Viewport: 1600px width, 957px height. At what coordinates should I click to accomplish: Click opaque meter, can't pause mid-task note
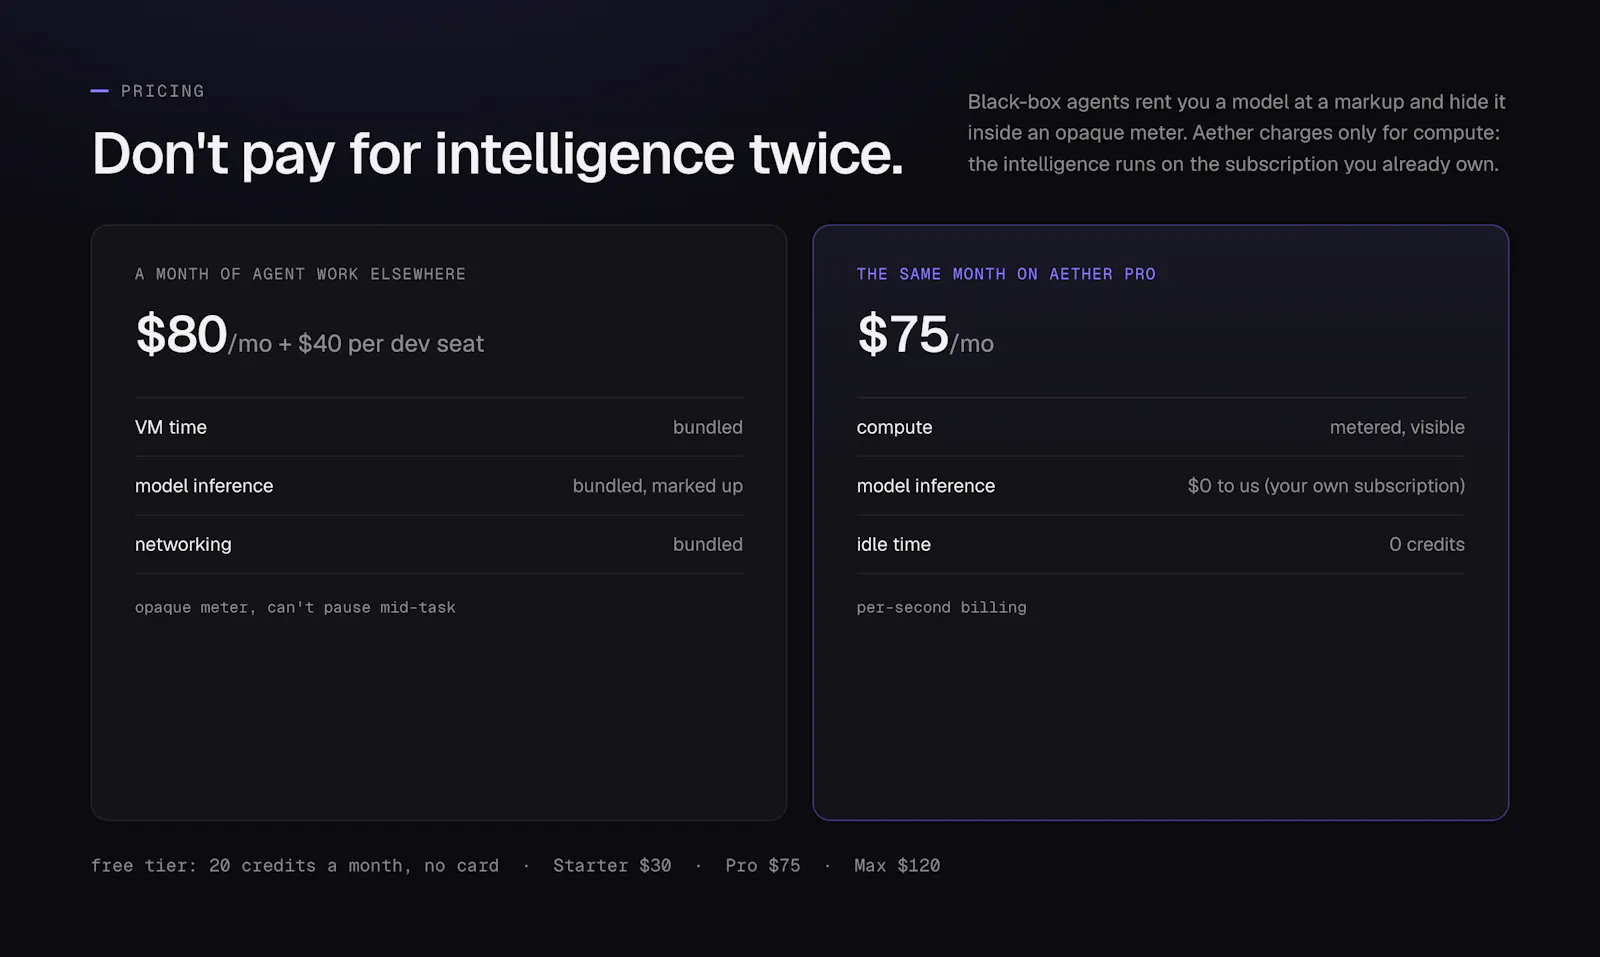click(295, 607)
